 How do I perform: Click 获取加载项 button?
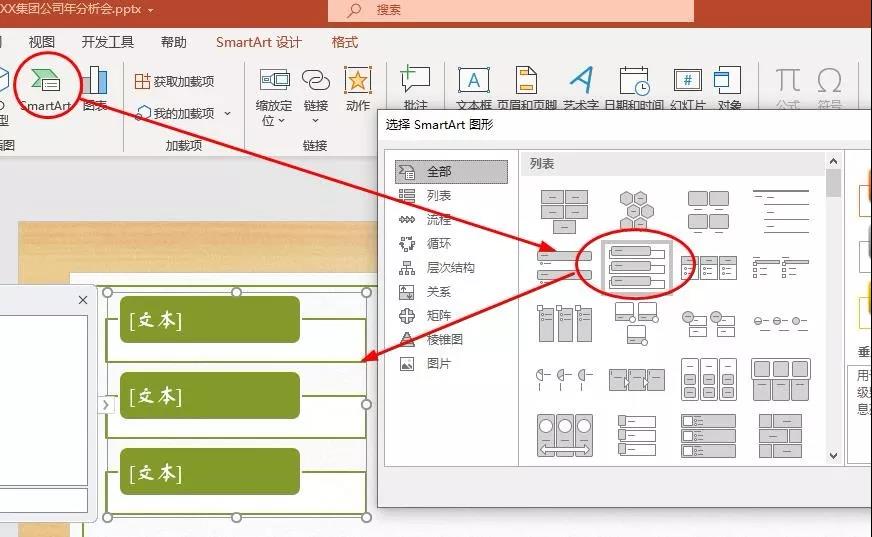point(174,81)
